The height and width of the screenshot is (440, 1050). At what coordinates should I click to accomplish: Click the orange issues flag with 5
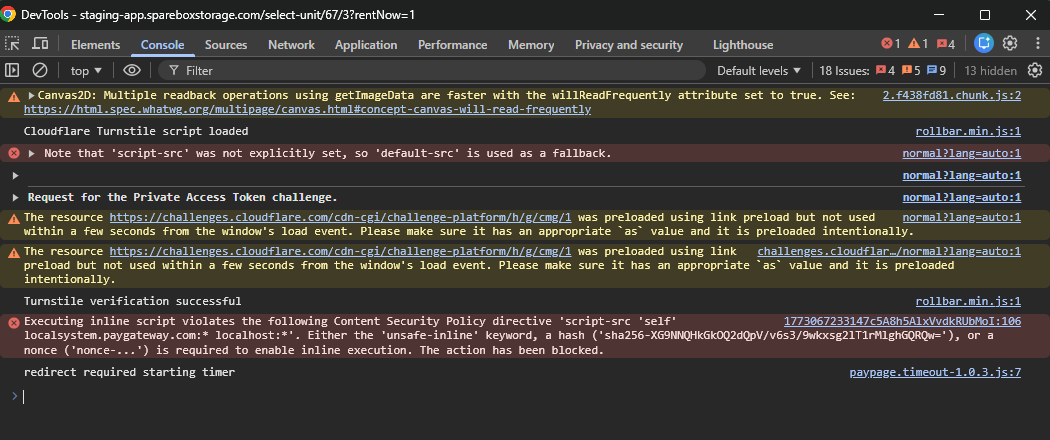[911, 70]
